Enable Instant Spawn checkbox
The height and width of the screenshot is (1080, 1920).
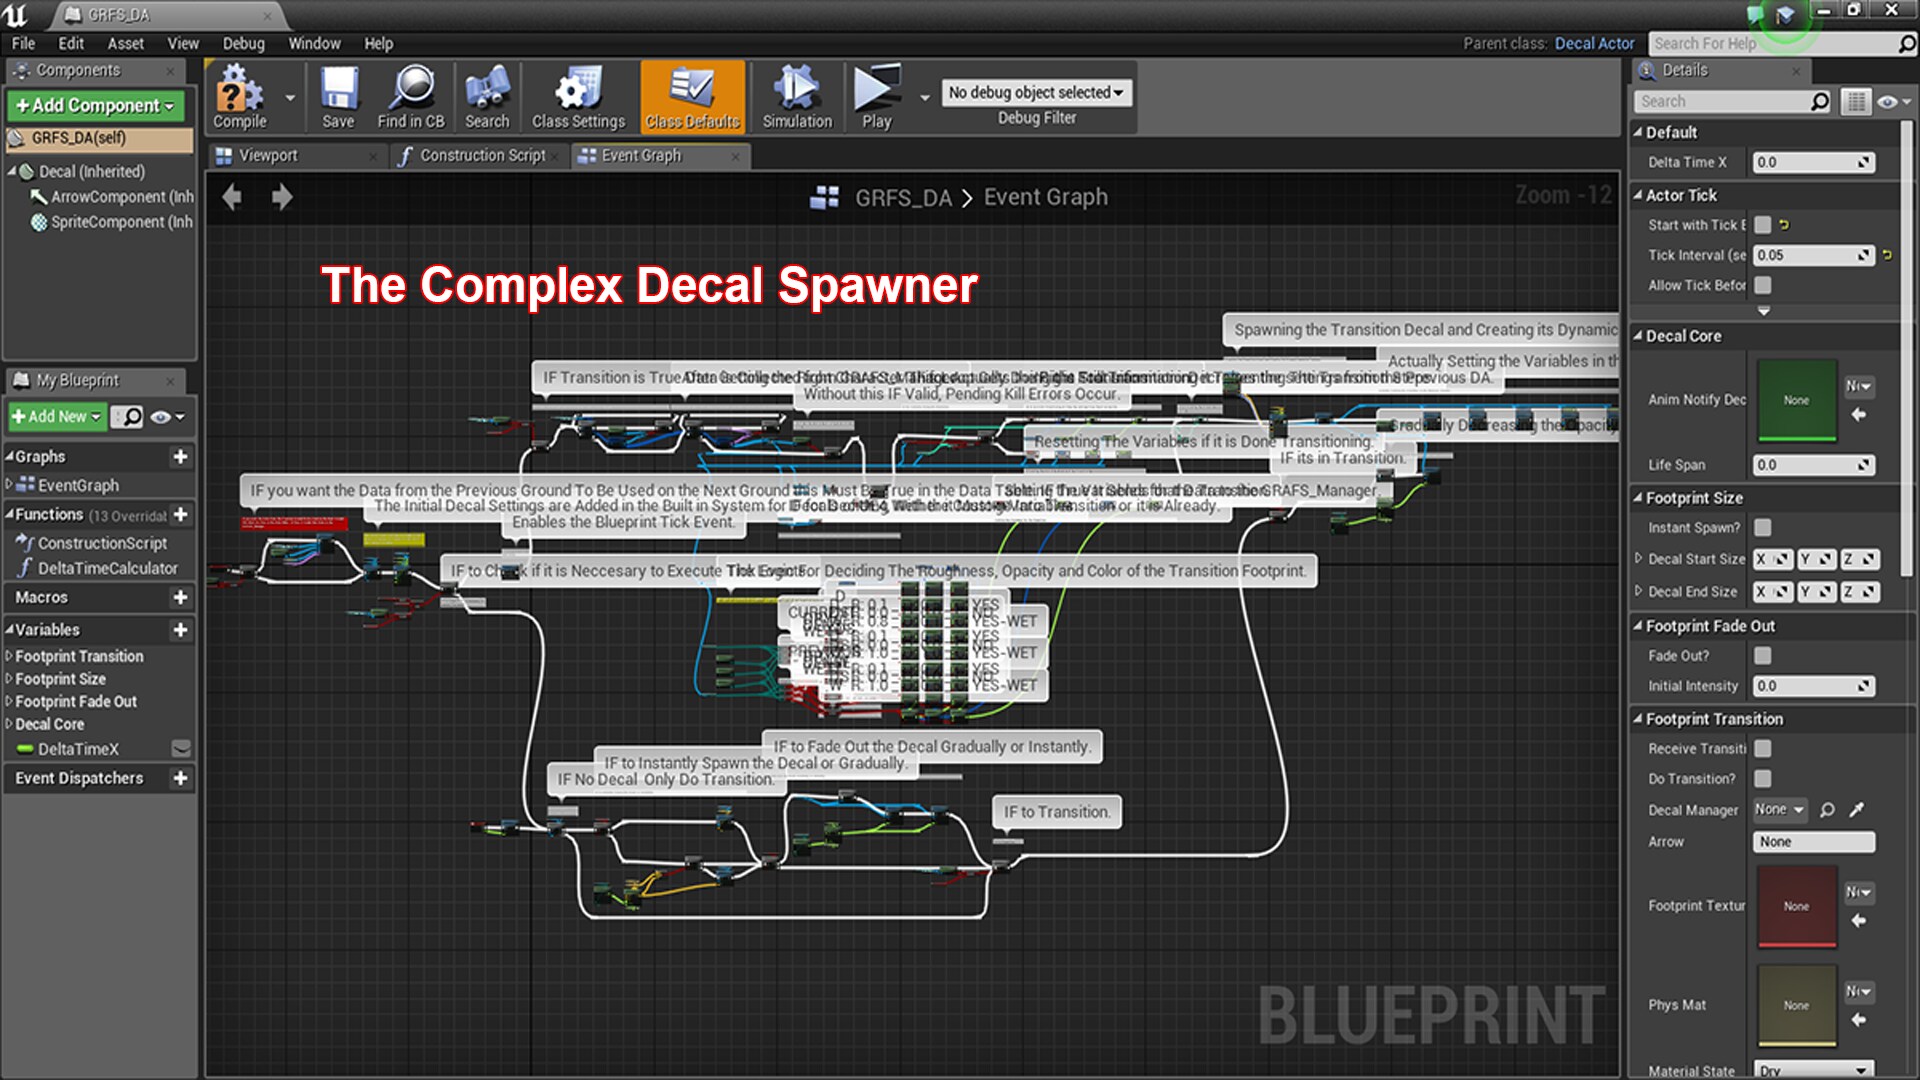(x=1763, y=527)
